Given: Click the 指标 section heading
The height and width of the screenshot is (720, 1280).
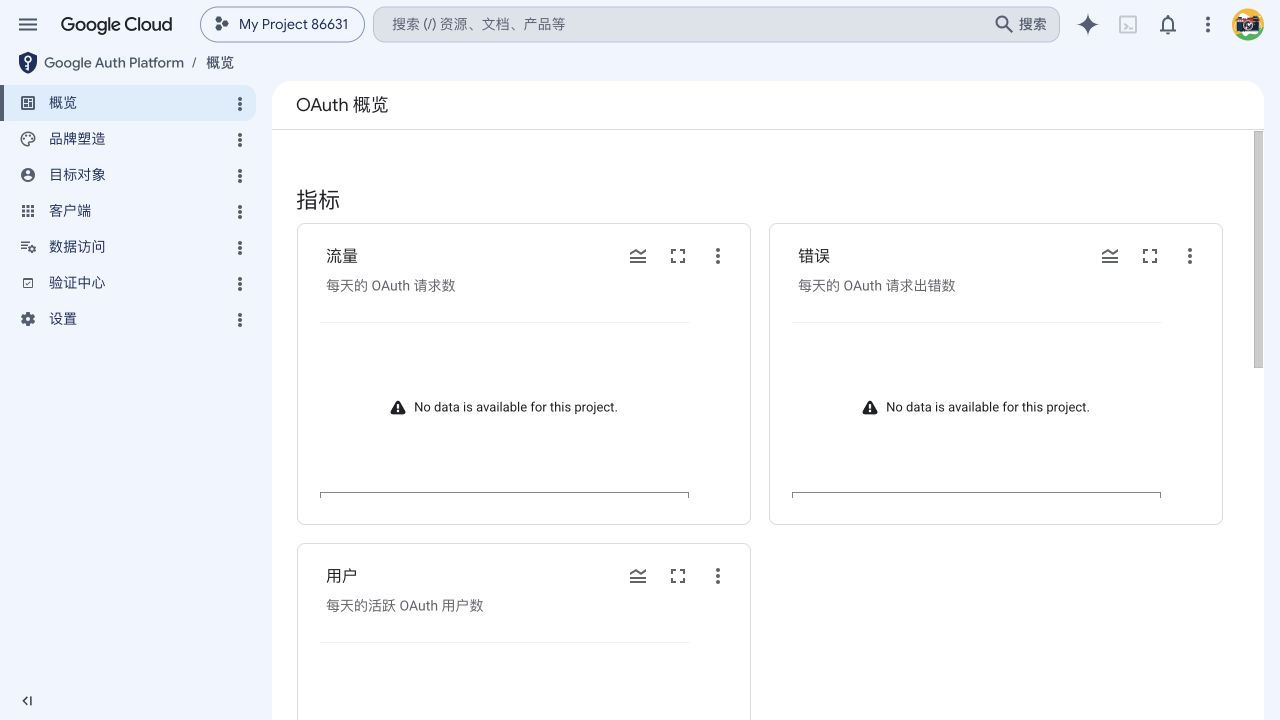Looking at the screenshot, I should (318, 200).
